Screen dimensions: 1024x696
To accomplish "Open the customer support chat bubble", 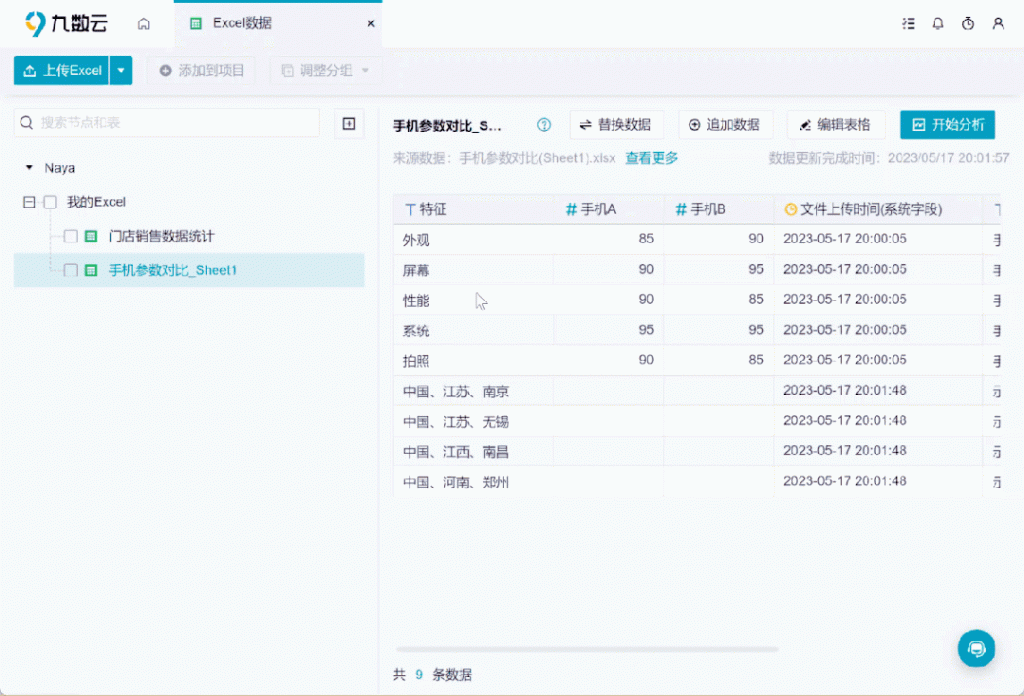I will 976,648.
